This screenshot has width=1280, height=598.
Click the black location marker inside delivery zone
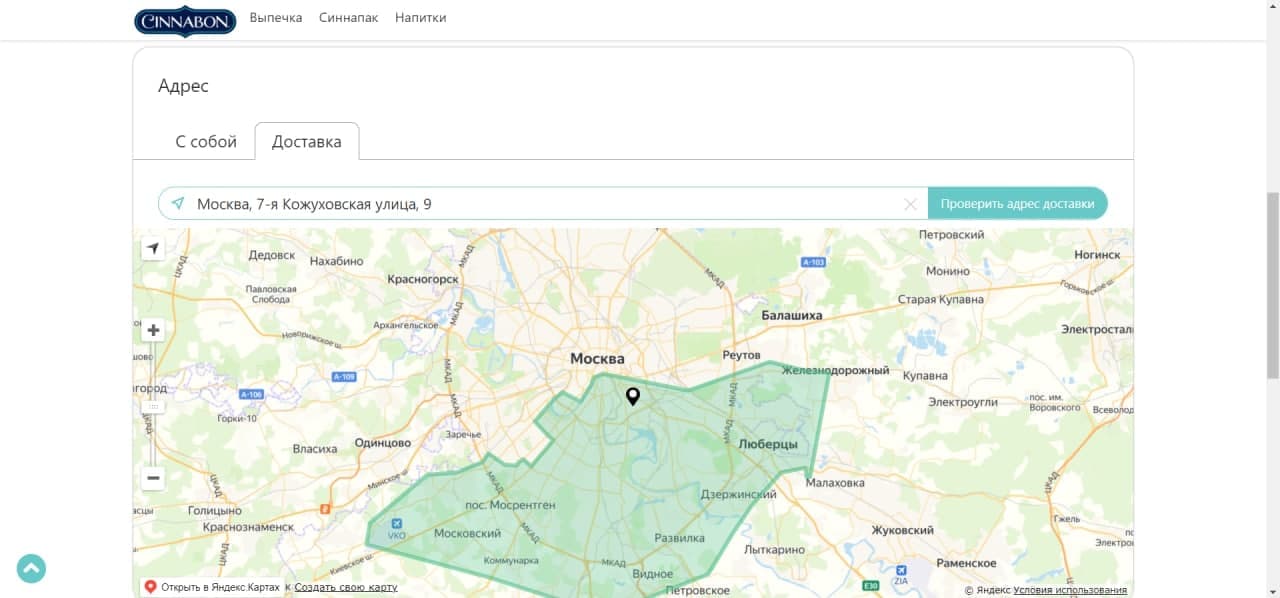click(x=632, y=396)
